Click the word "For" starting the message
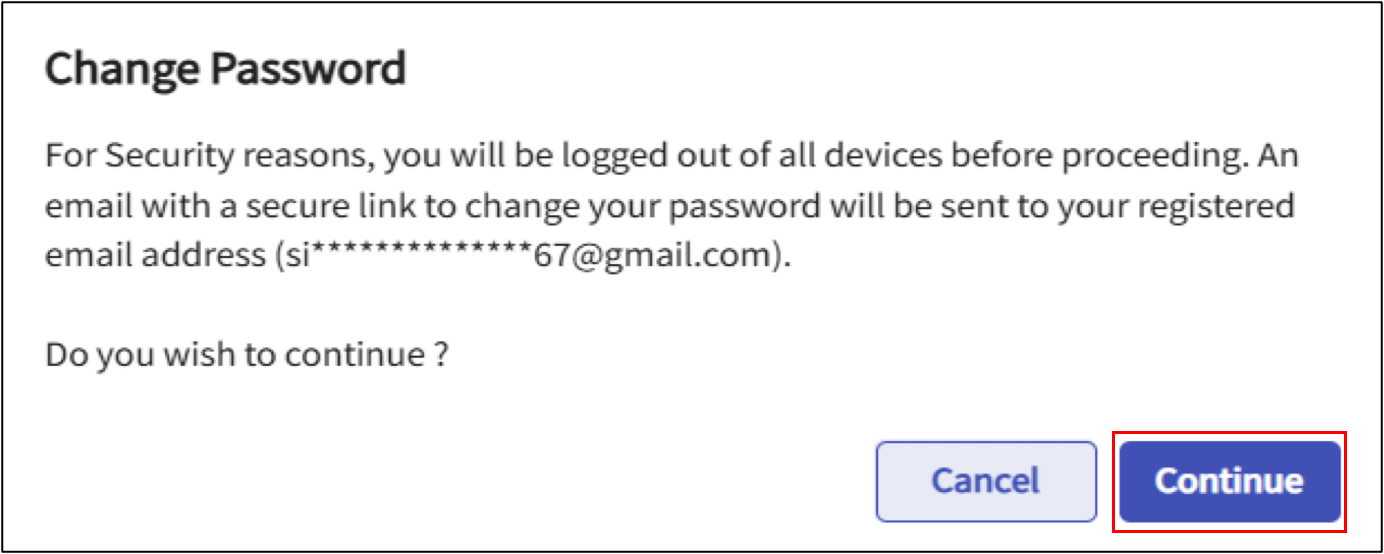 point(70,157)
